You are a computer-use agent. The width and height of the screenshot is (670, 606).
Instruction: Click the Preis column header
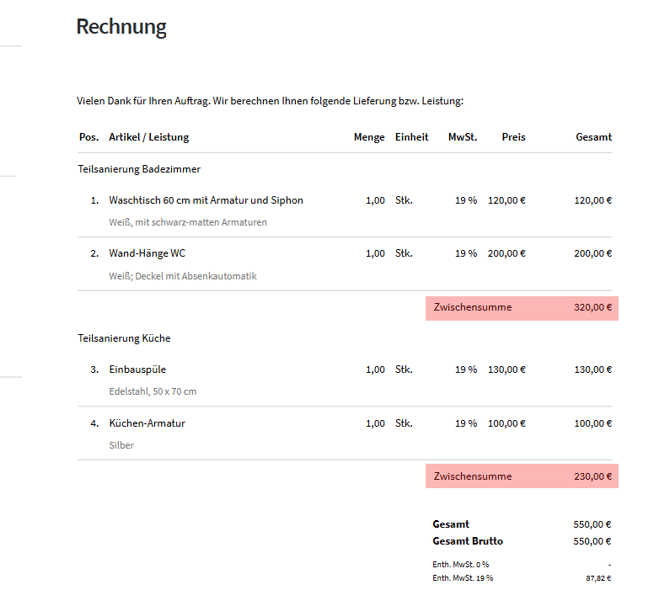pyautogui.click(x=513, y=137)
